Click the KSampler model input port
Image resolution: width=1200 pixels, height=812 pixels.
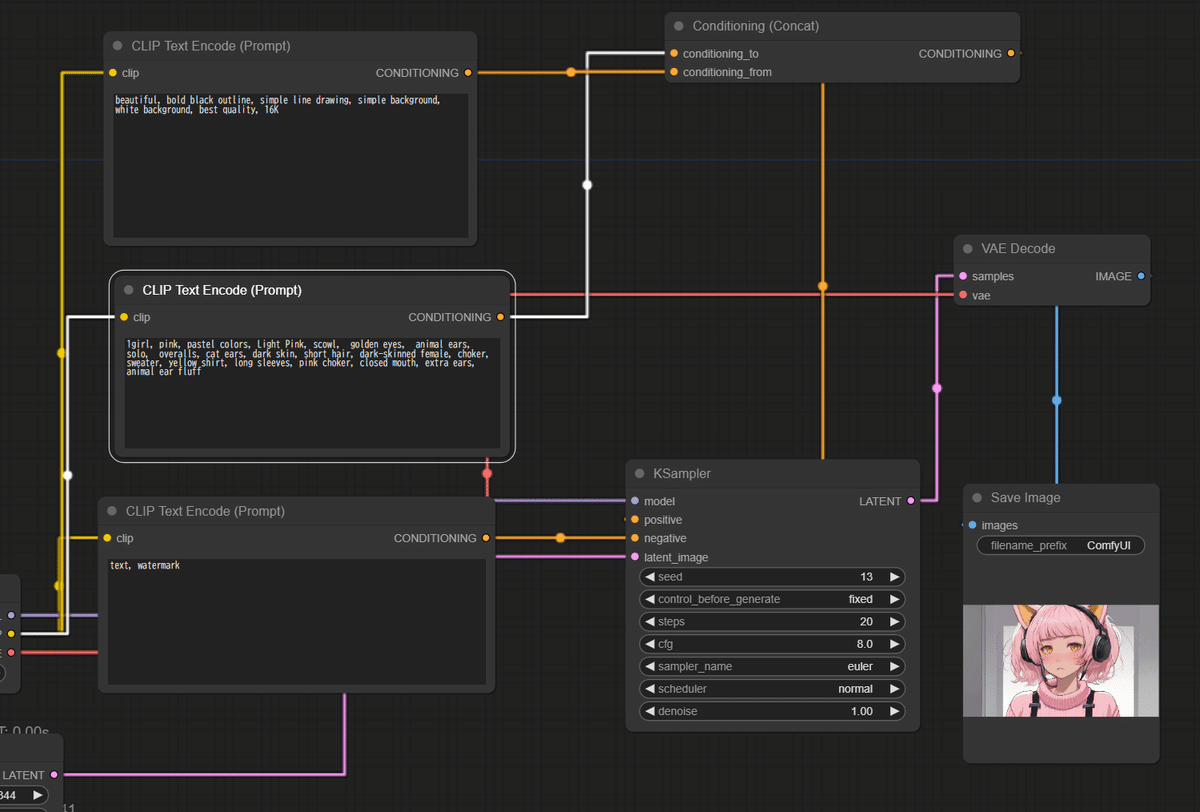point(635,501)
